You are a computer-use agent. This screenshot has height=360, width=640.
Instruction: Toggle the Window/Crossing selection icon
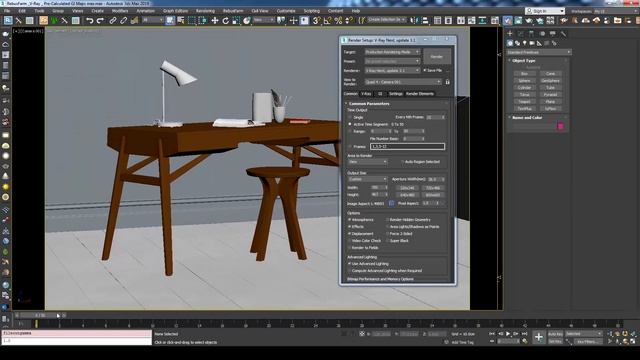(x=202, y=20)
